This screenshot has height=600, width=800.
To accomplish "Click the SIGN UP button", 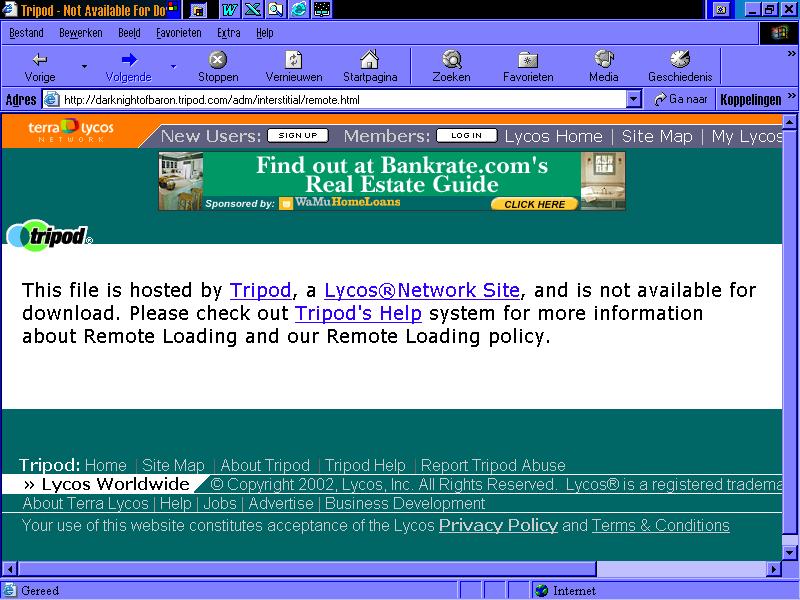I will (297, 135).
